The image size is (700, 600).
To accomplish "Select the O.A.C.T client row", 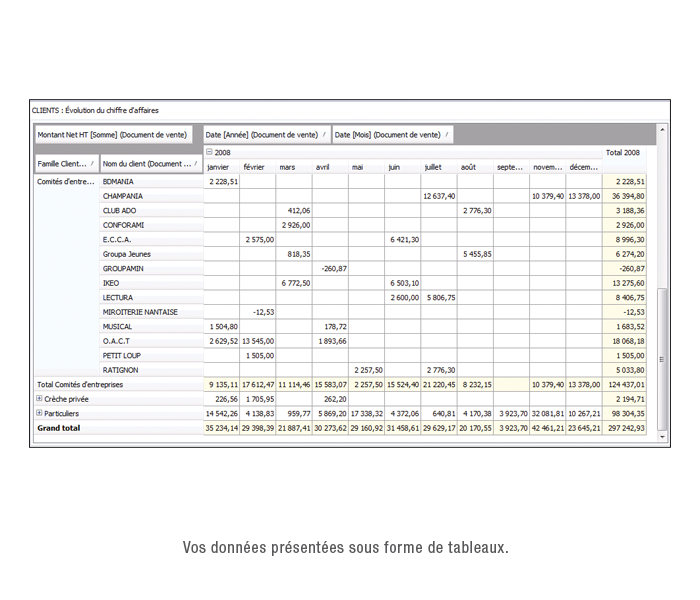I will pyautogui.click(x=117, y=341).
